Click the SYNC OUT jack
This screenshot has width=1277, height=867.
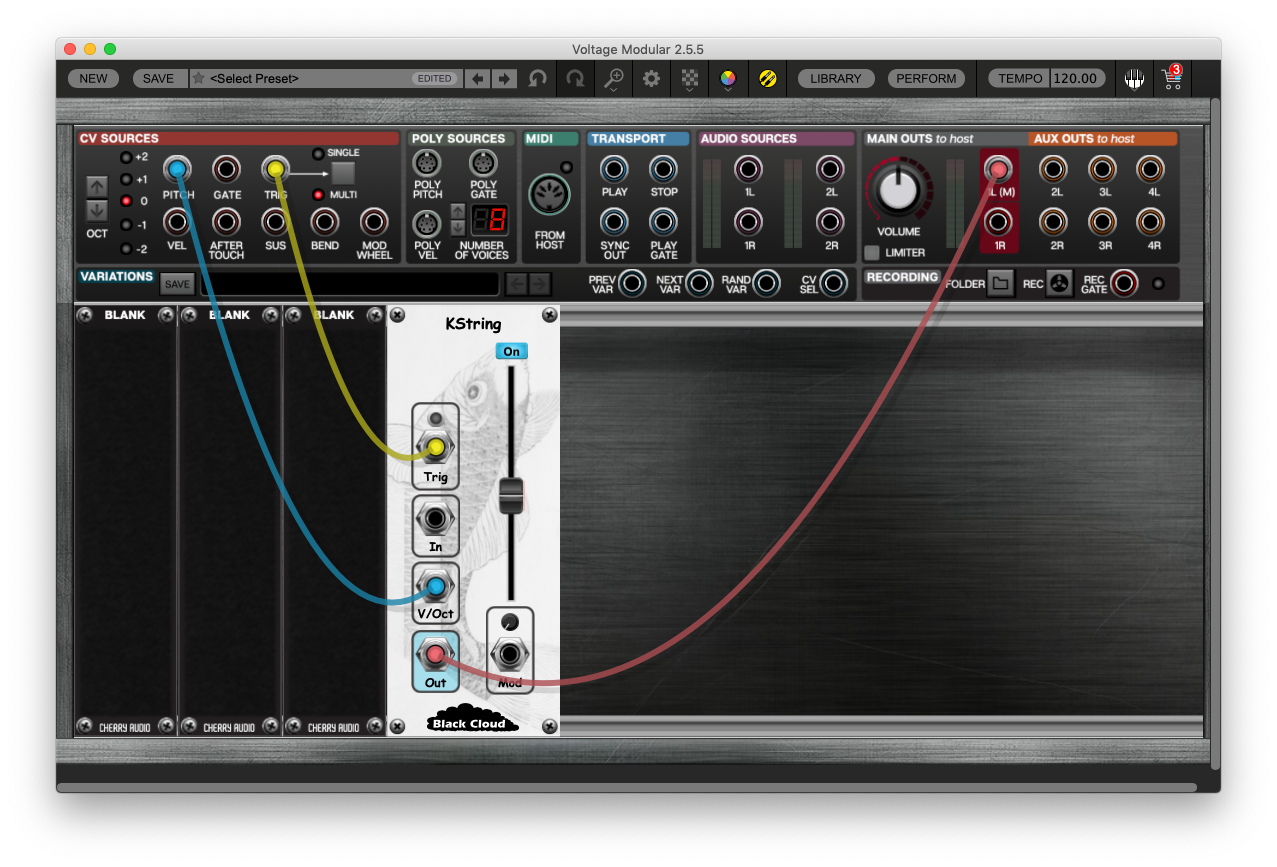tap(614, 222)
